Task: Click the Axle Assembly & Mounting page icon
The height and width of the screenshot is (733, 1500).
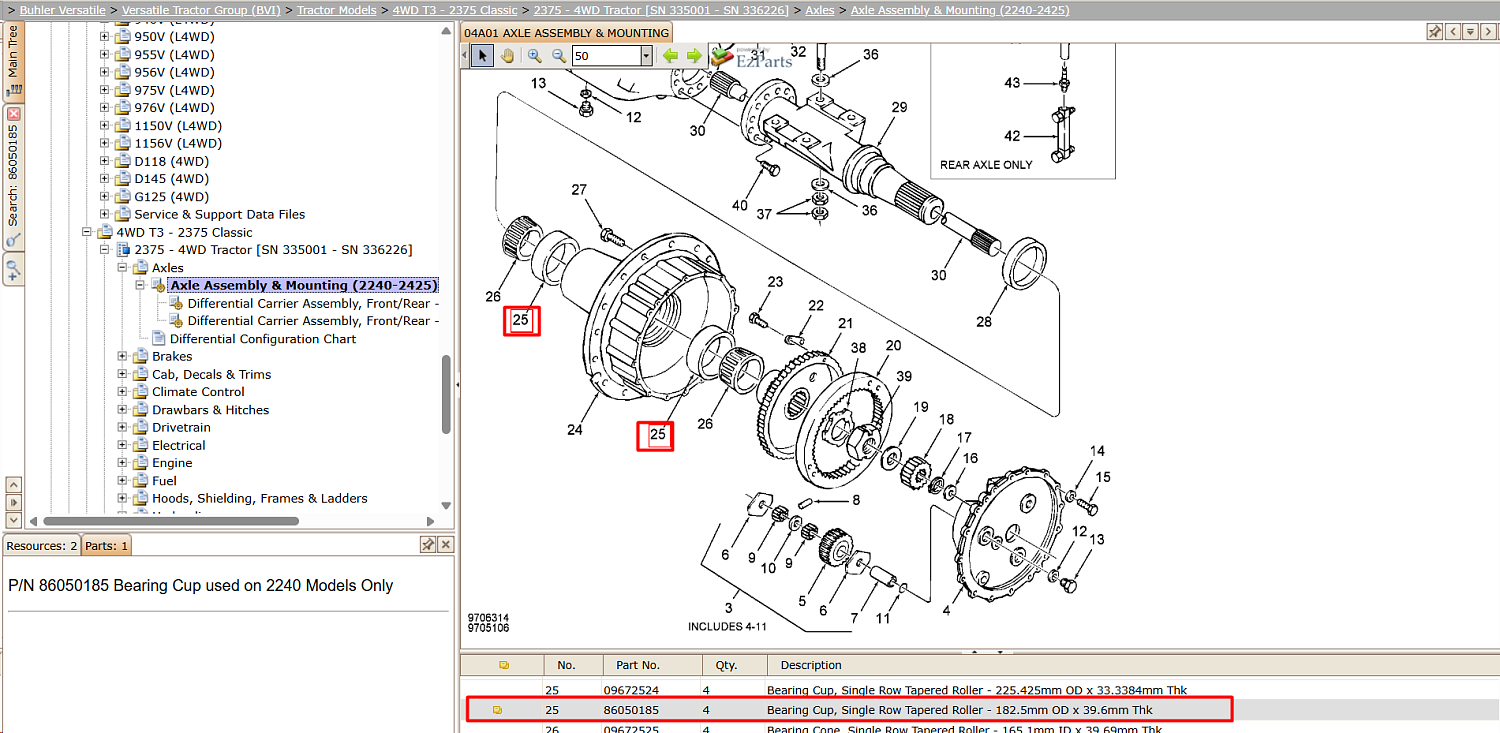Action: [x=158, y=286]
